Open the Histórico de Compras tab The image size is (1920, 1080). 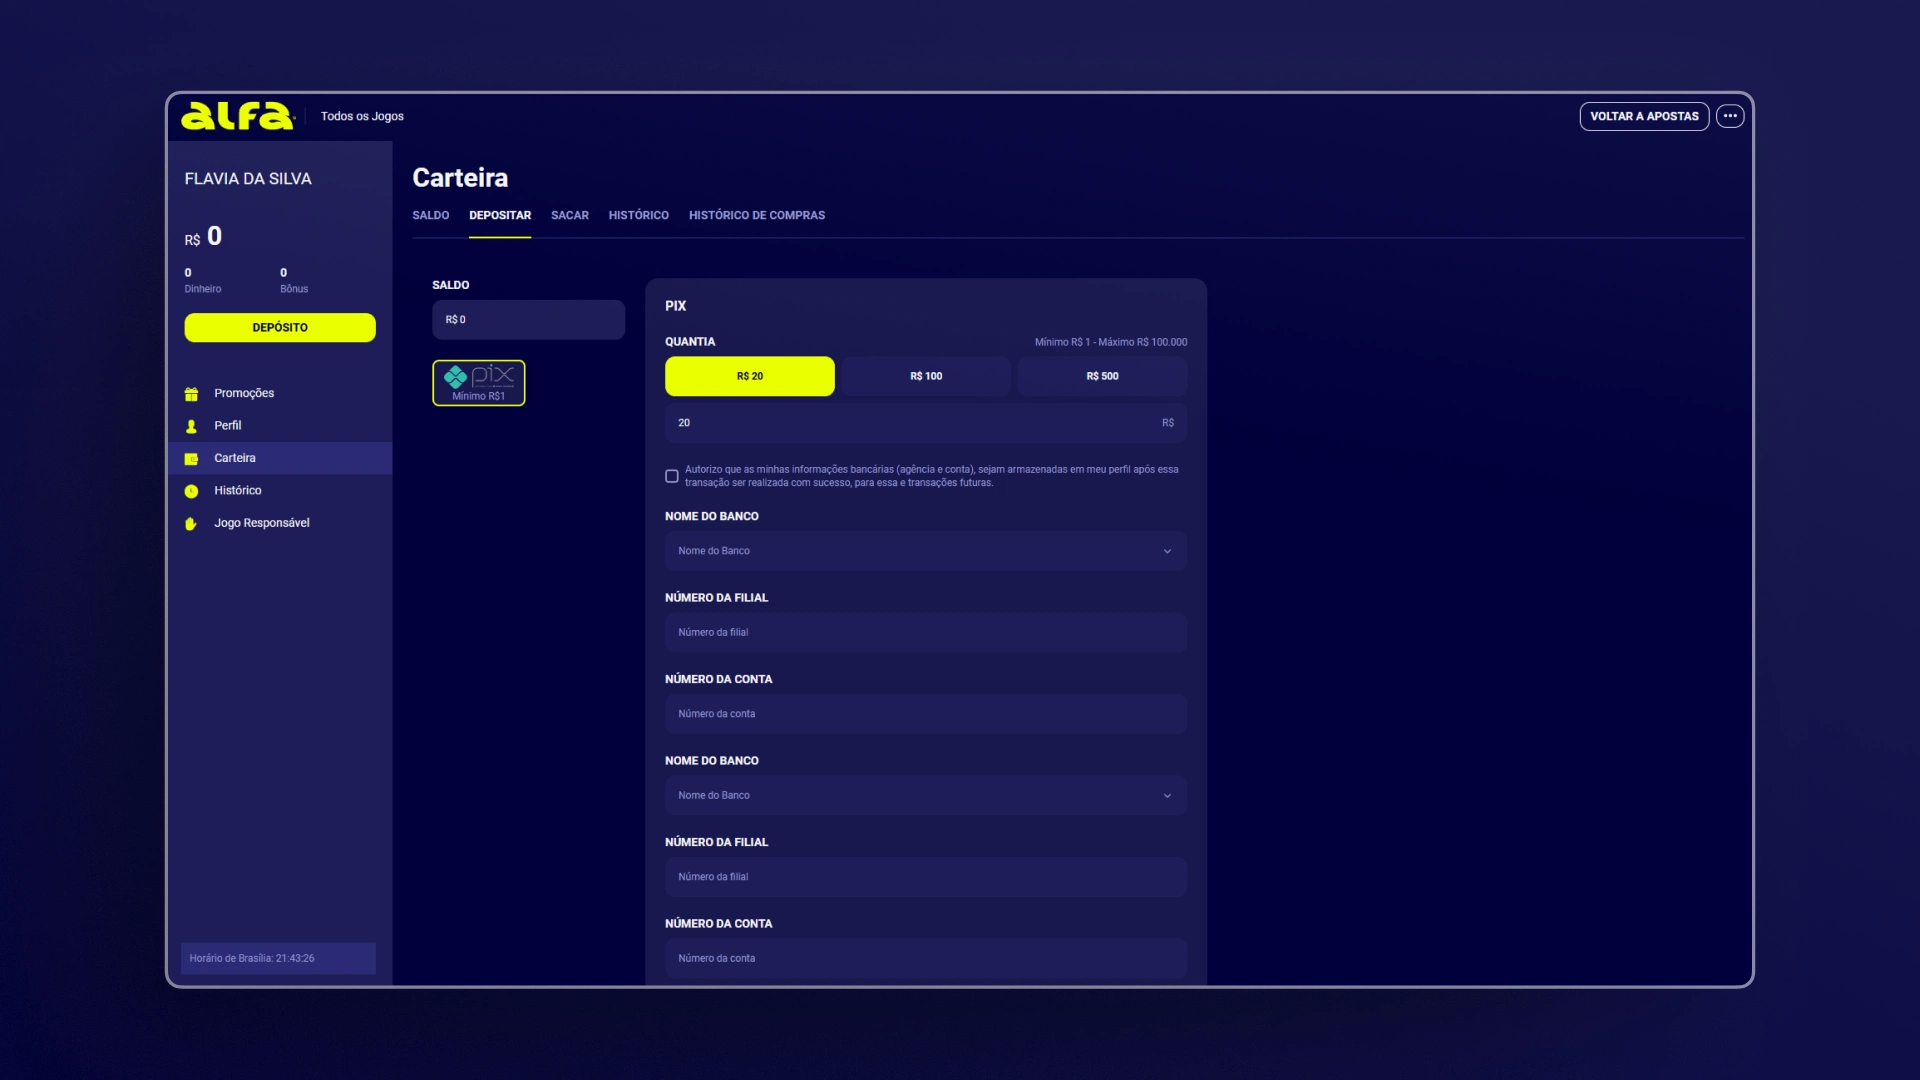(756, 215)
